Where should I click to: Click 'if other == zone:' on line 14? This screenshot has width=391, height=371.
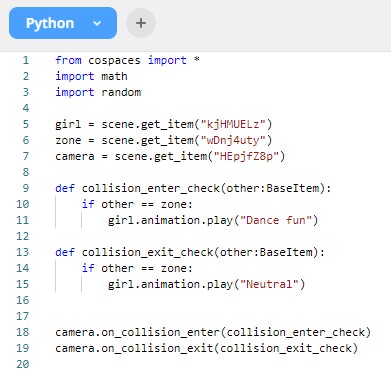point(137,268)
